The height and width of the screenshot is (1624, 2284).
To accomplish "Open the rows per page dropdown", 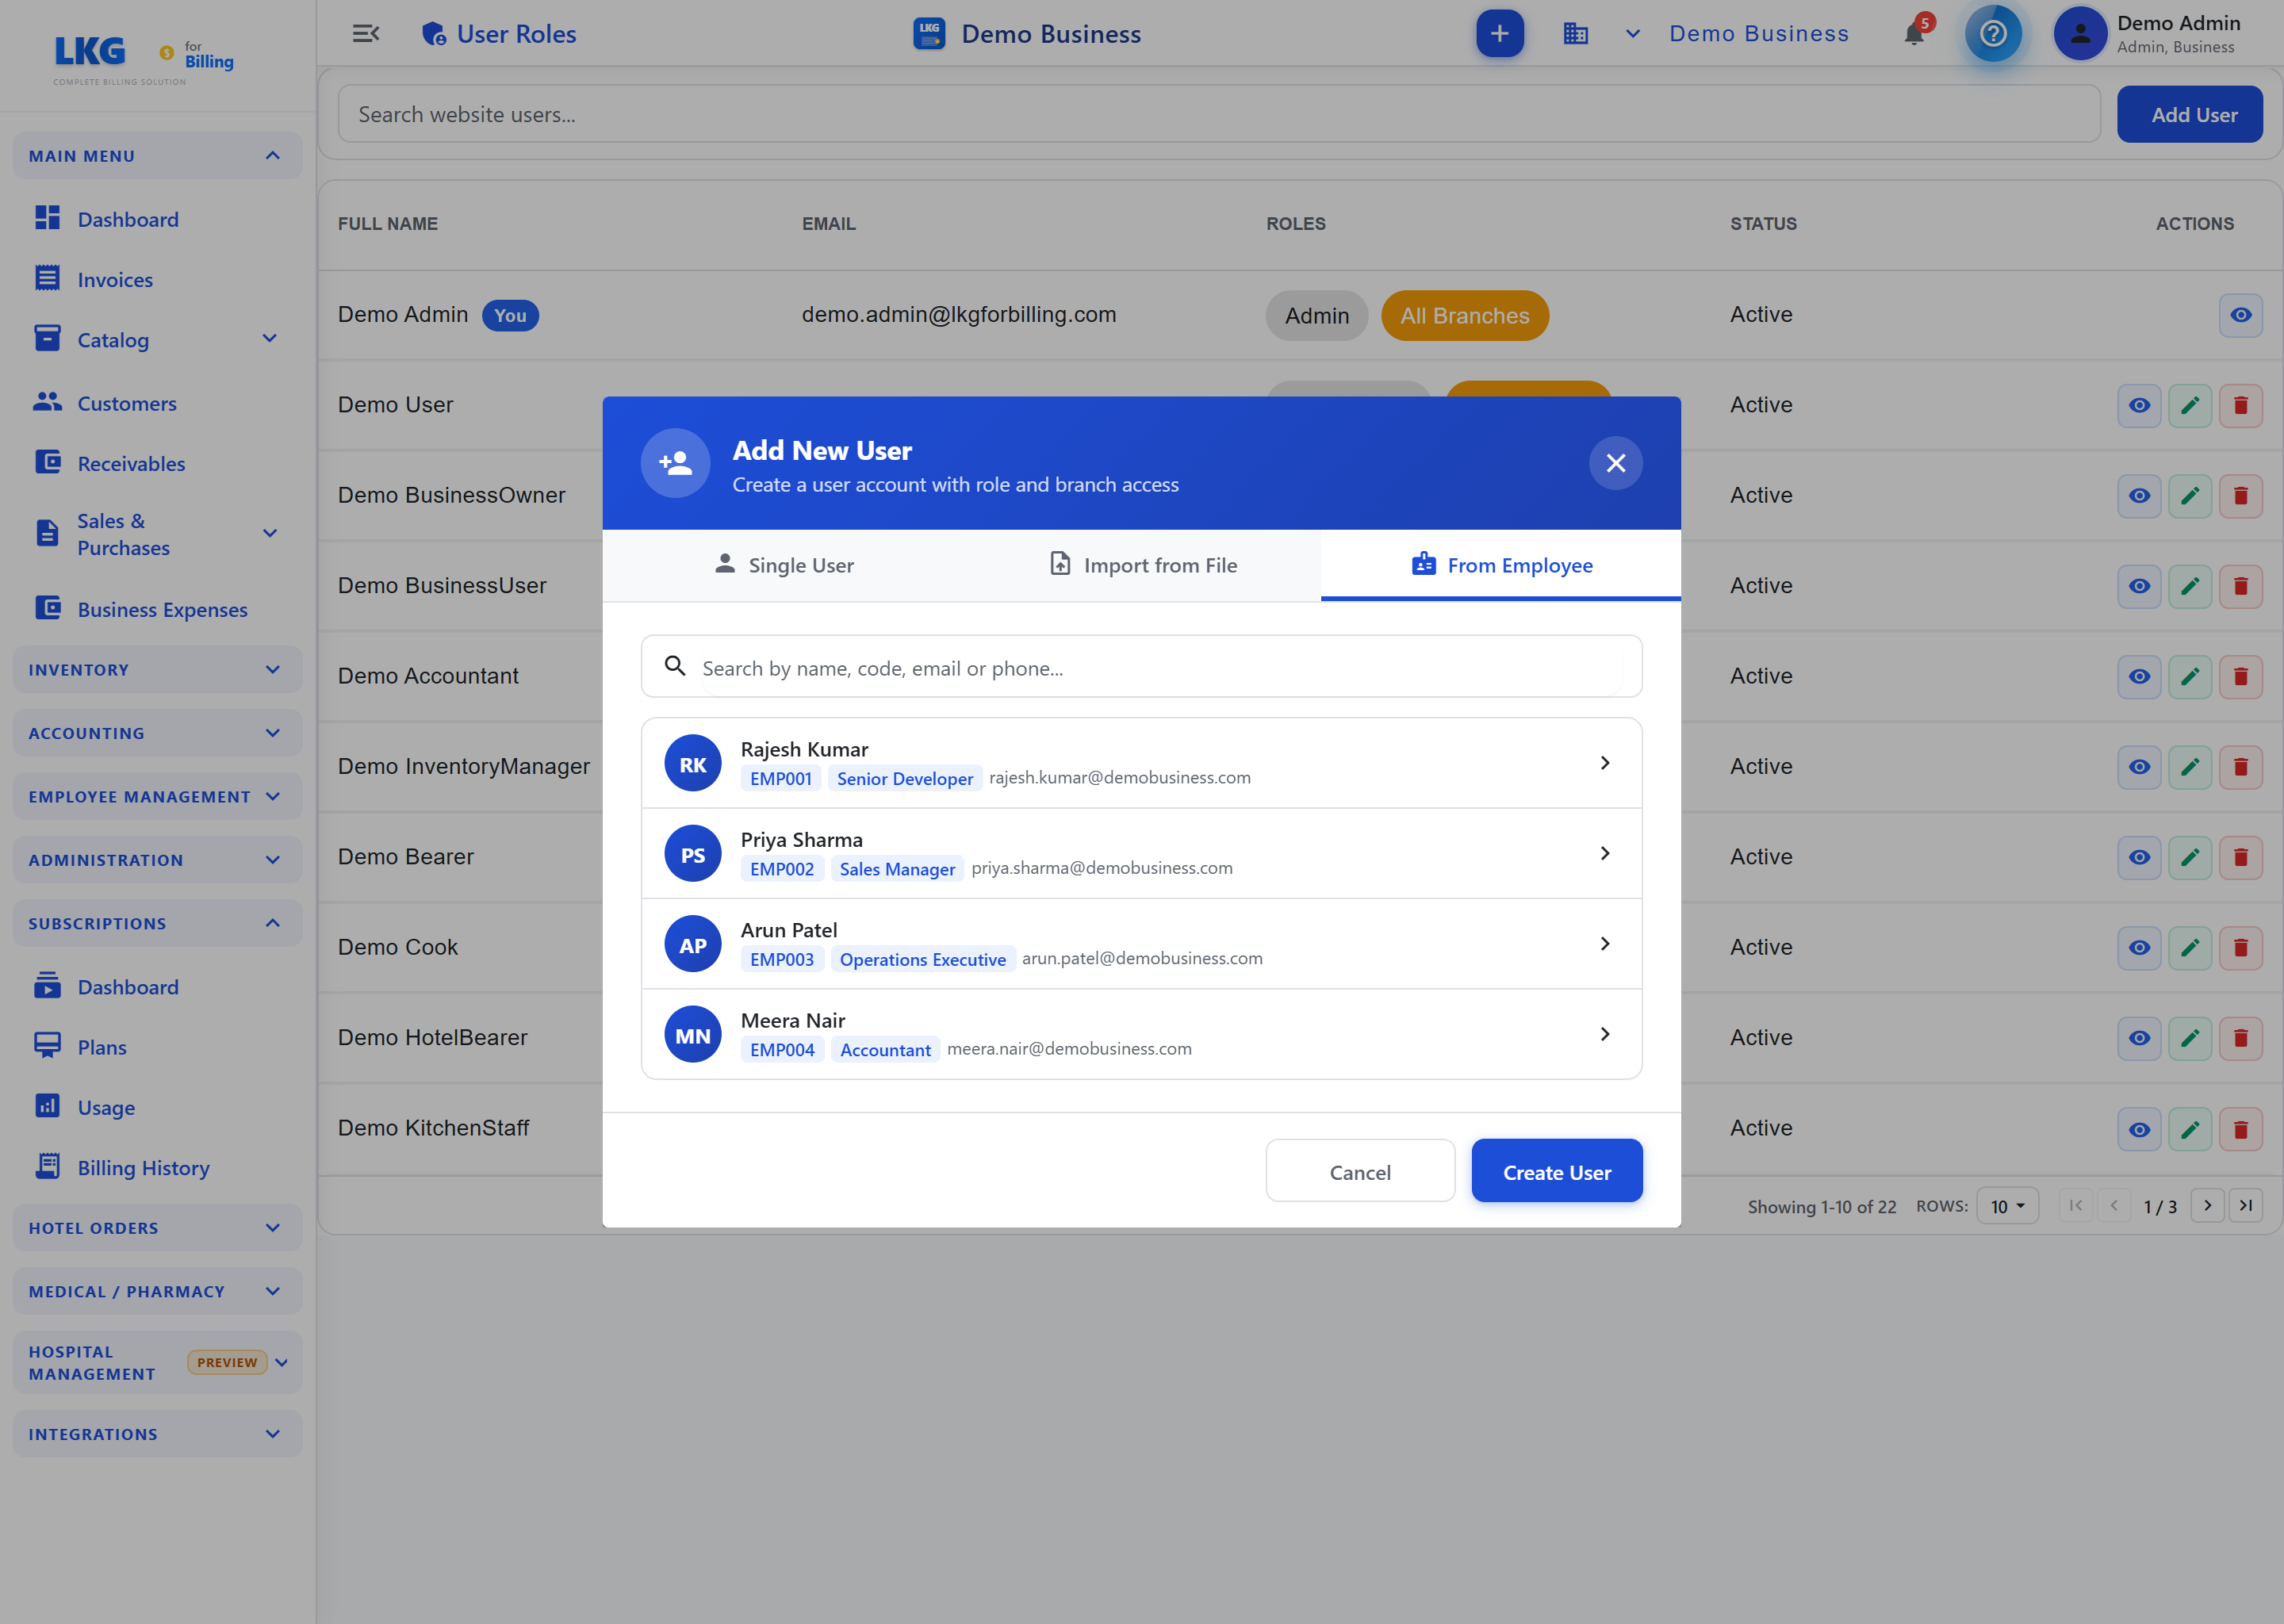I will click(x=2007, y=1206).
